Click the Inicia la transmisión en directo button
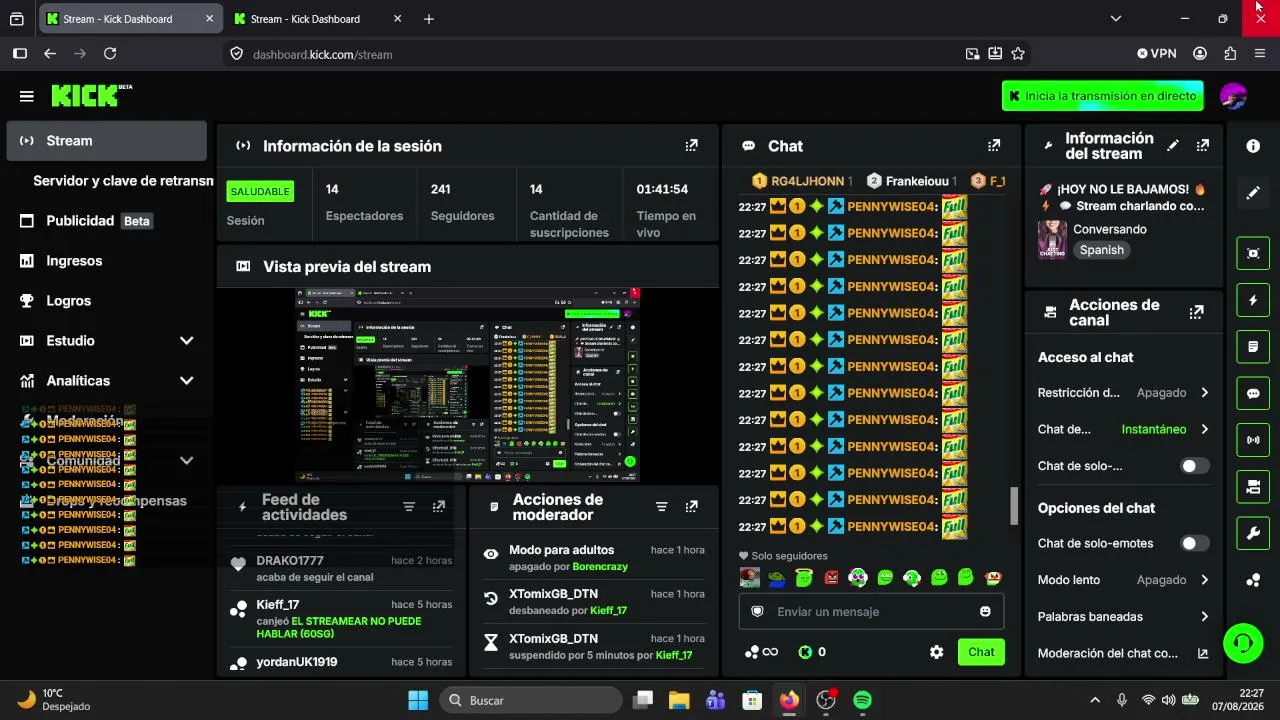The width and height of the screenshot is (1280, 720). pyautogui.click(x=1102, y=96)
